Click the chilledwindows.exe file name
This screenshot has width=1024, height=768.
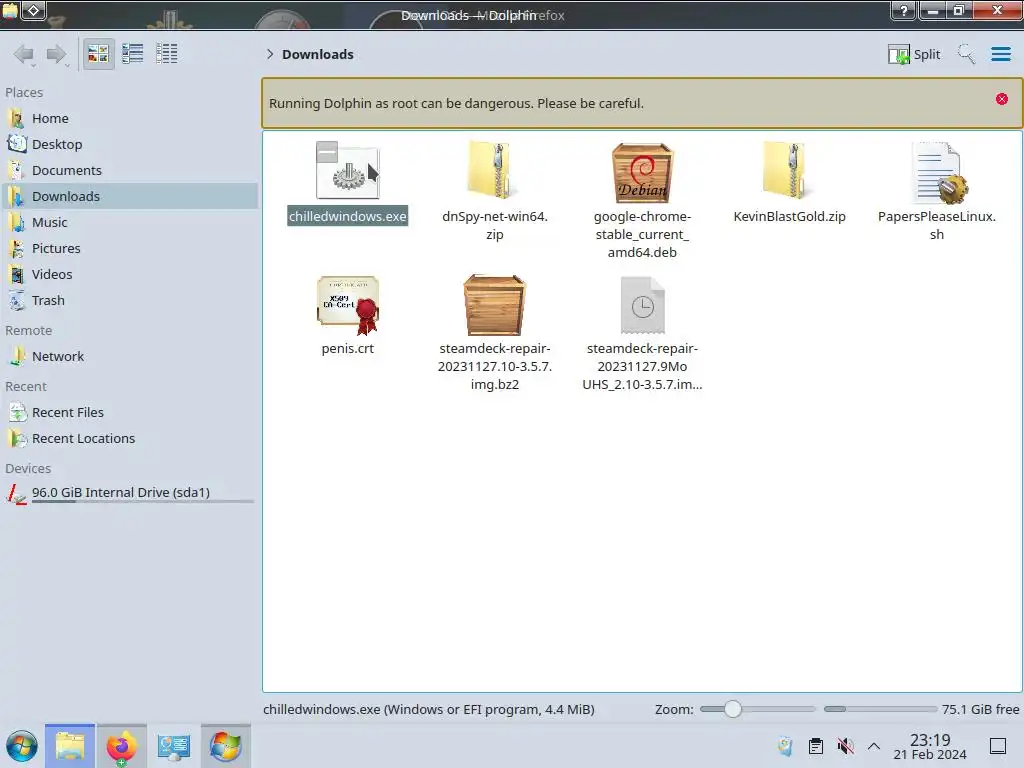[347, 216]
